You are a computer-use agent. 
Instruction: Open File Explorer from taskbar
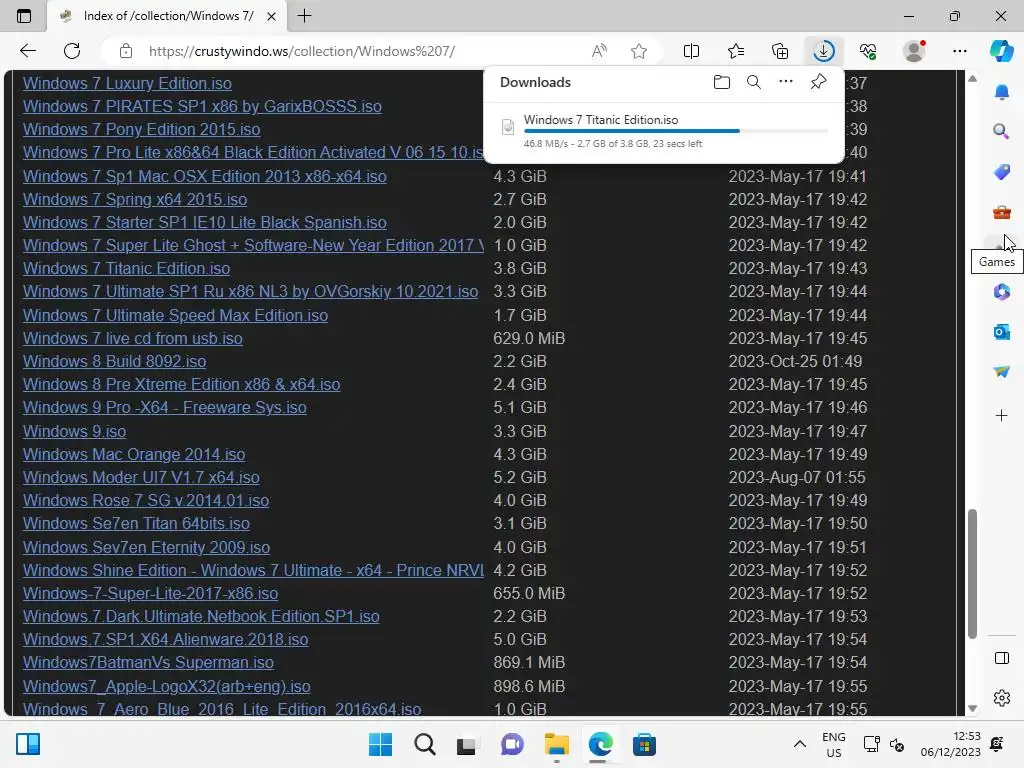556,744
